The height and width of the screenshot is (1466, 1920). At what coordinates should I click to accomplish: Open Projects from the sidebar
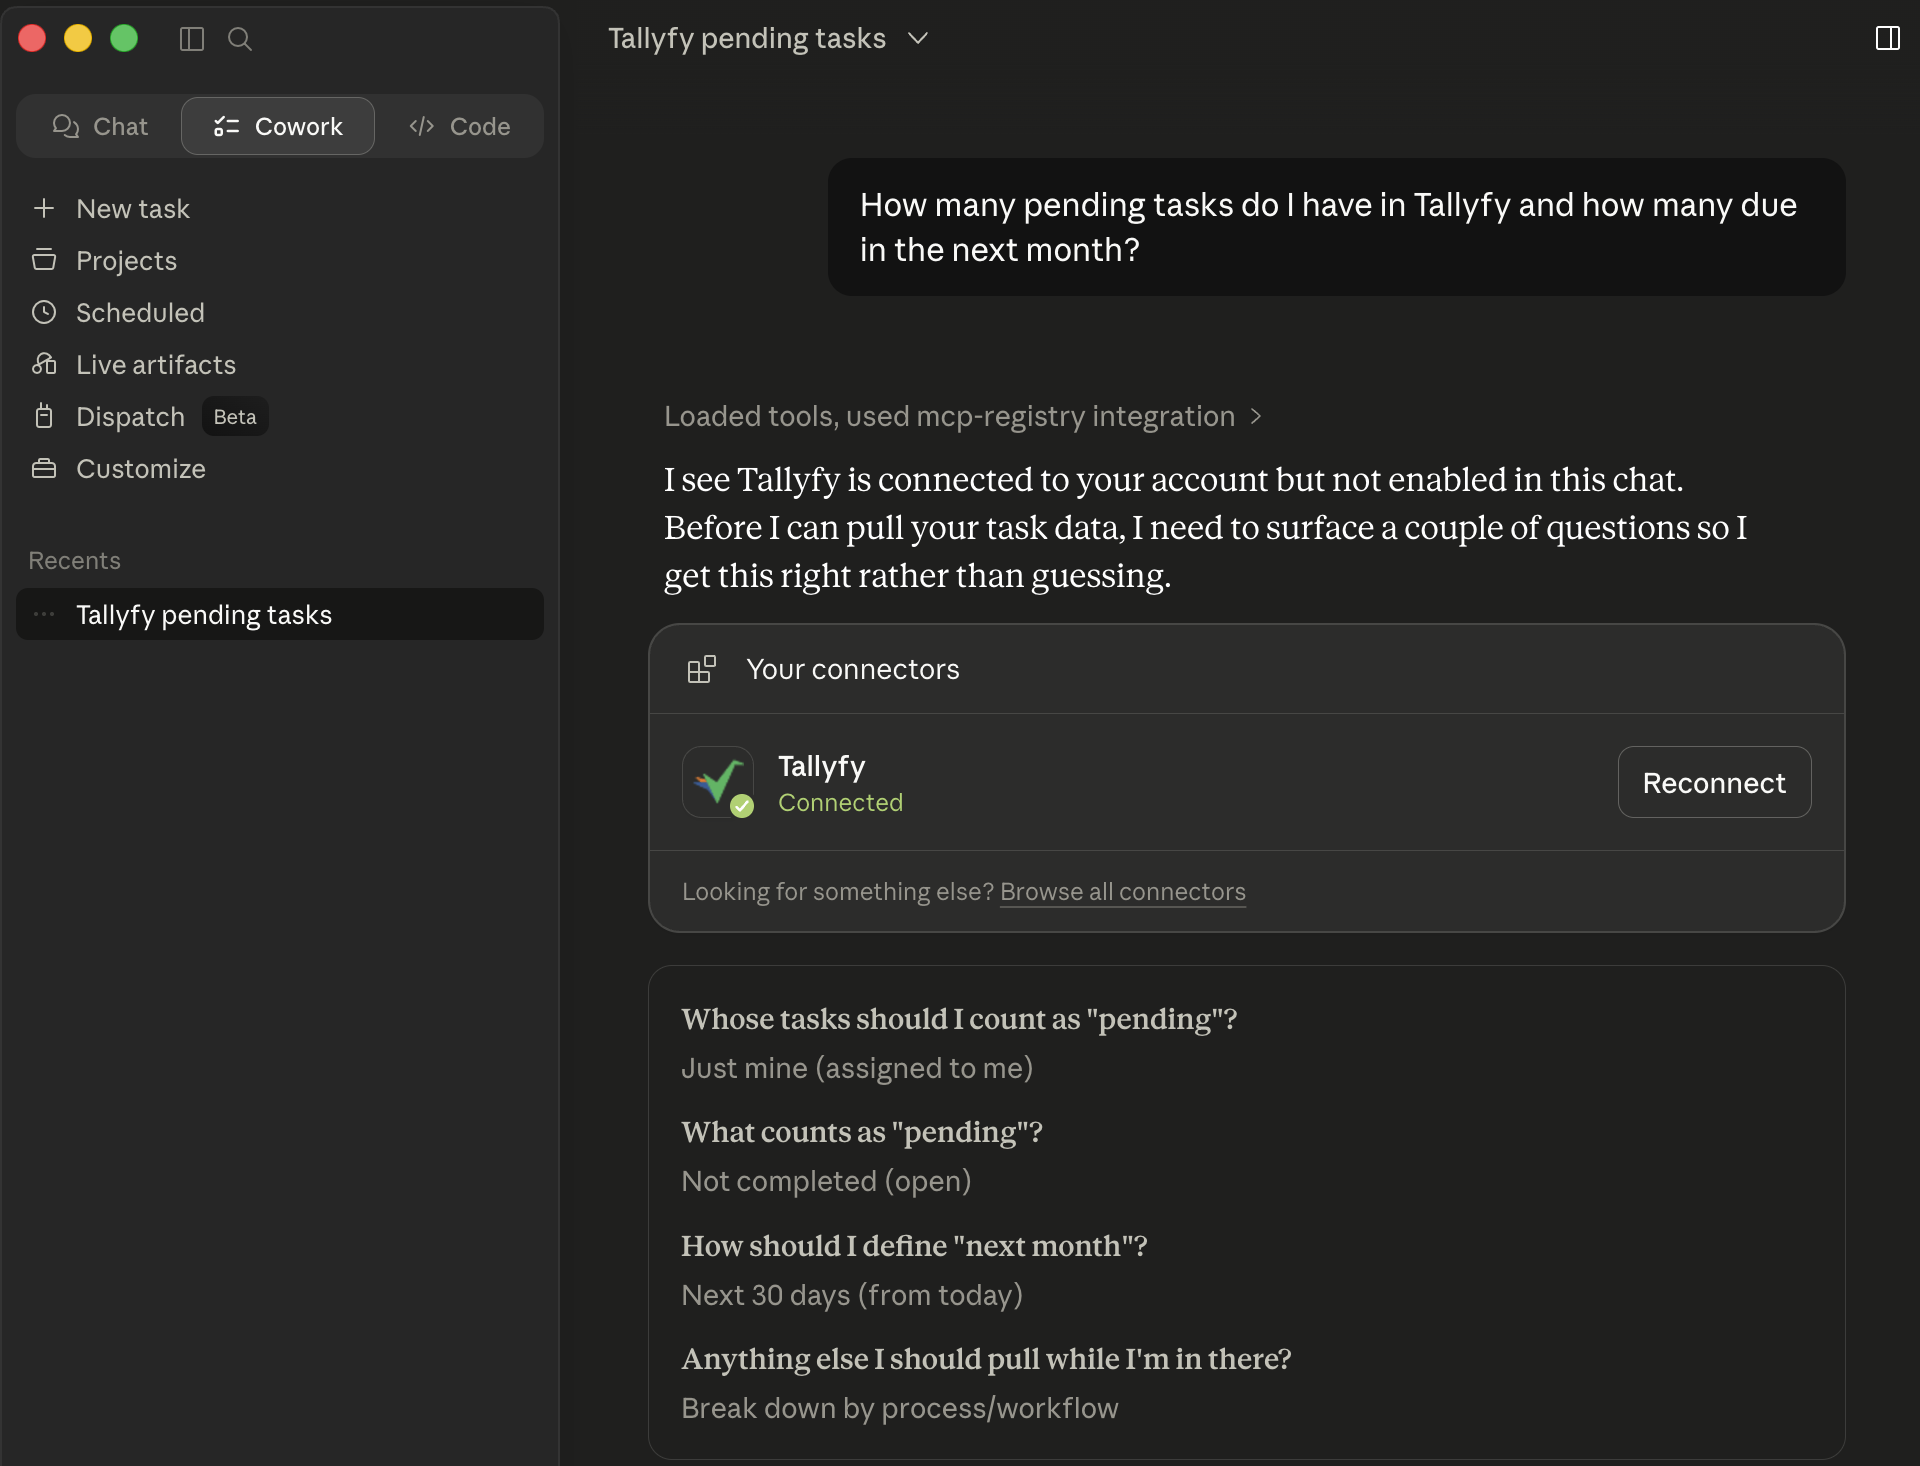click(x=126, y=260)
